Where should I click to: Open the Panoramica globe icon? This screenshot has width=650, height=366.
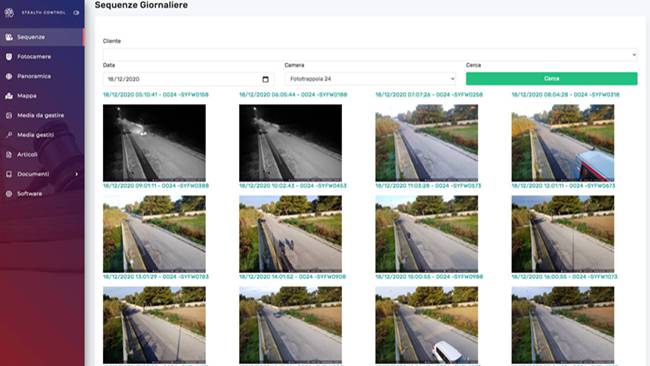pos(9,76)
